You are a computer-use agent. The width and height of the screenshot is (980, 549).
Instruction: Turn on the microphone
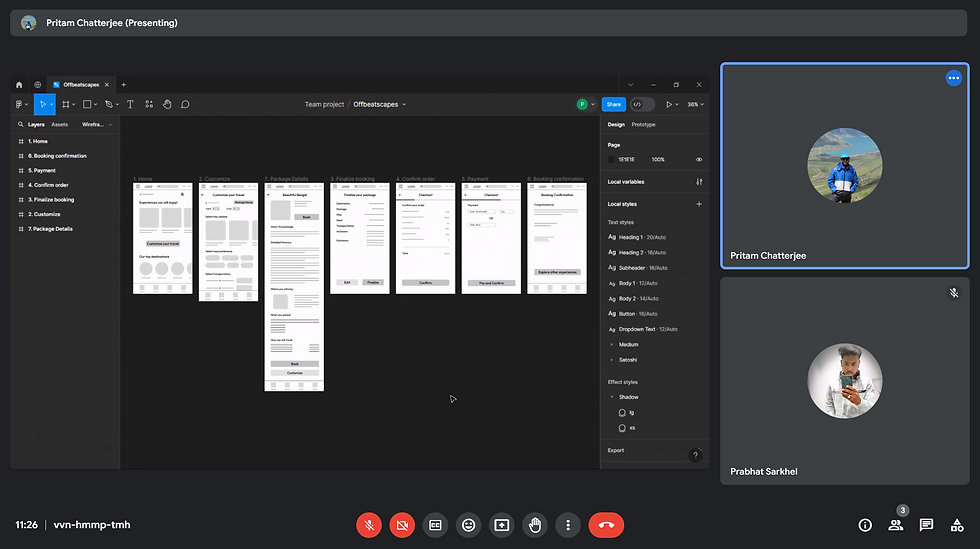(369, 525)
